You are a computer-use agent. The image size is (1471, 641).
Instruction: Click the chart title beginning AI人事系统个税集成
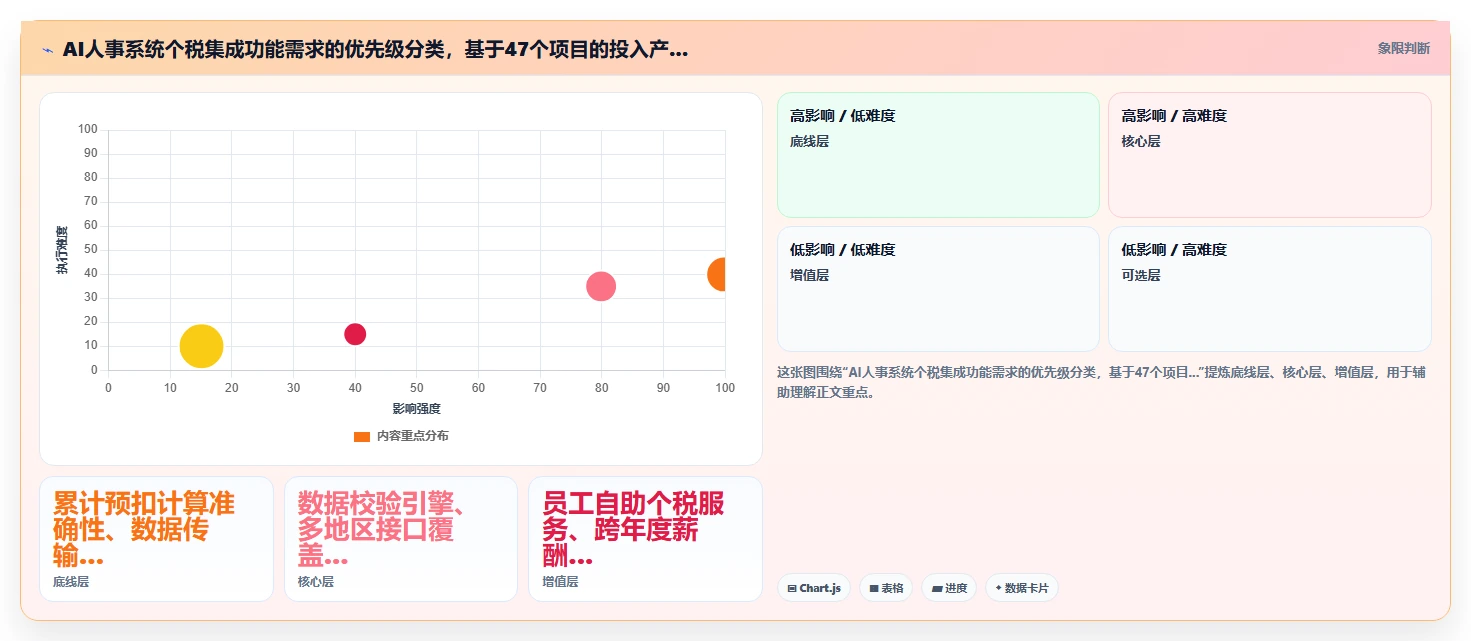[375, 49]
